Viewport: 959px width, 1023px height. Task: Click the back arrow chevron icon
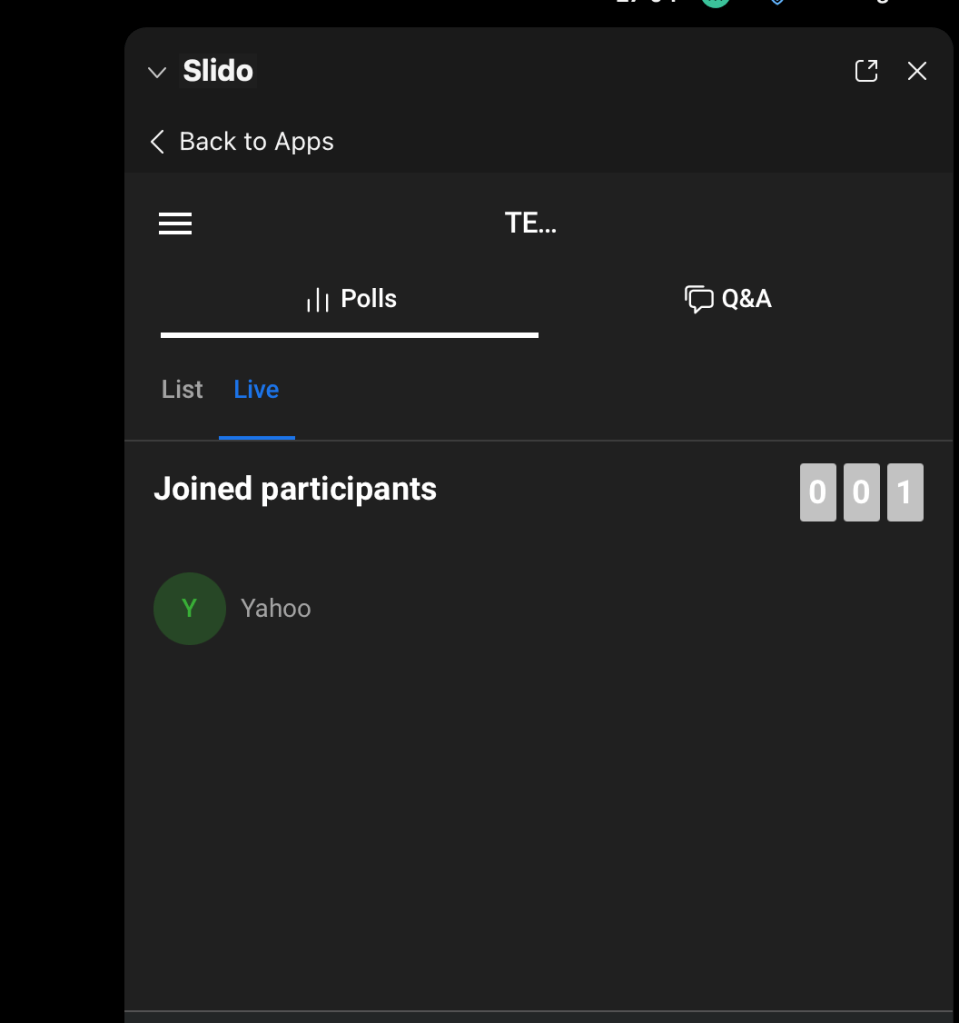click(x=157, y=142)
